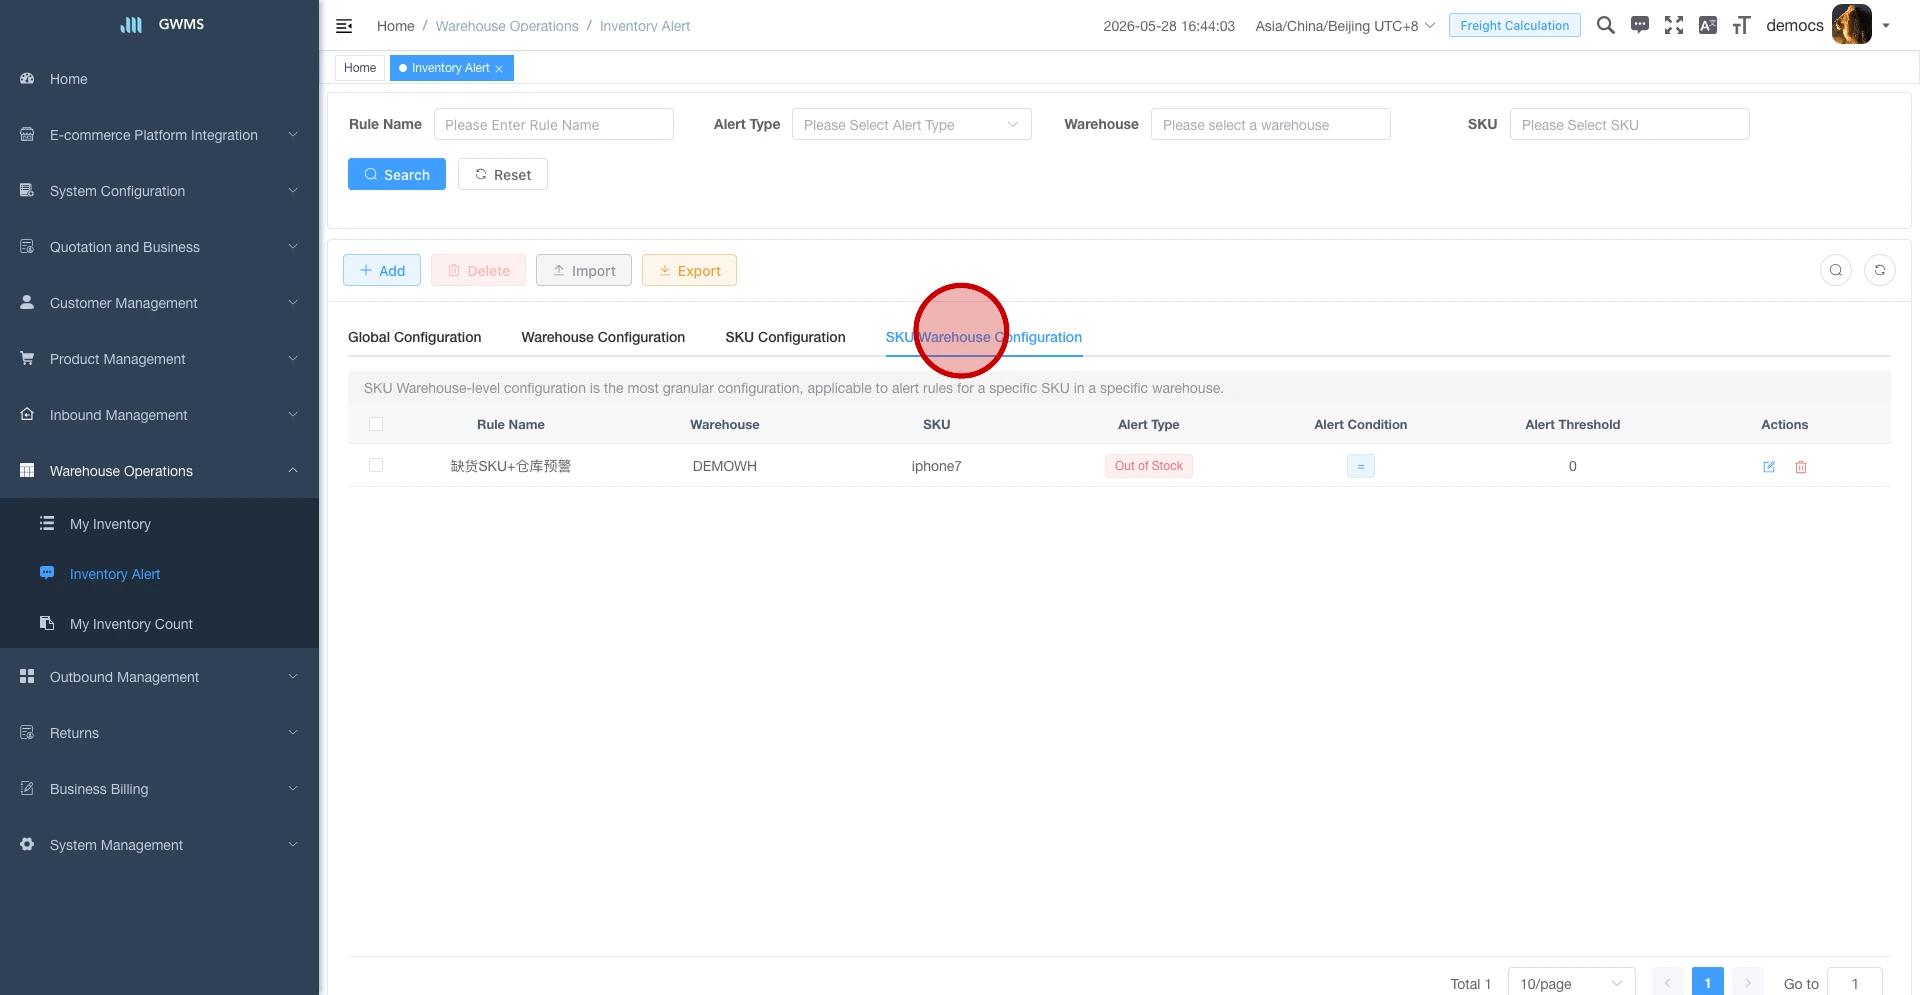The width and height of the screenshot is (1920, 995).
Task: Switch to Warehouse Configuration tab
Action: point(603,337)
